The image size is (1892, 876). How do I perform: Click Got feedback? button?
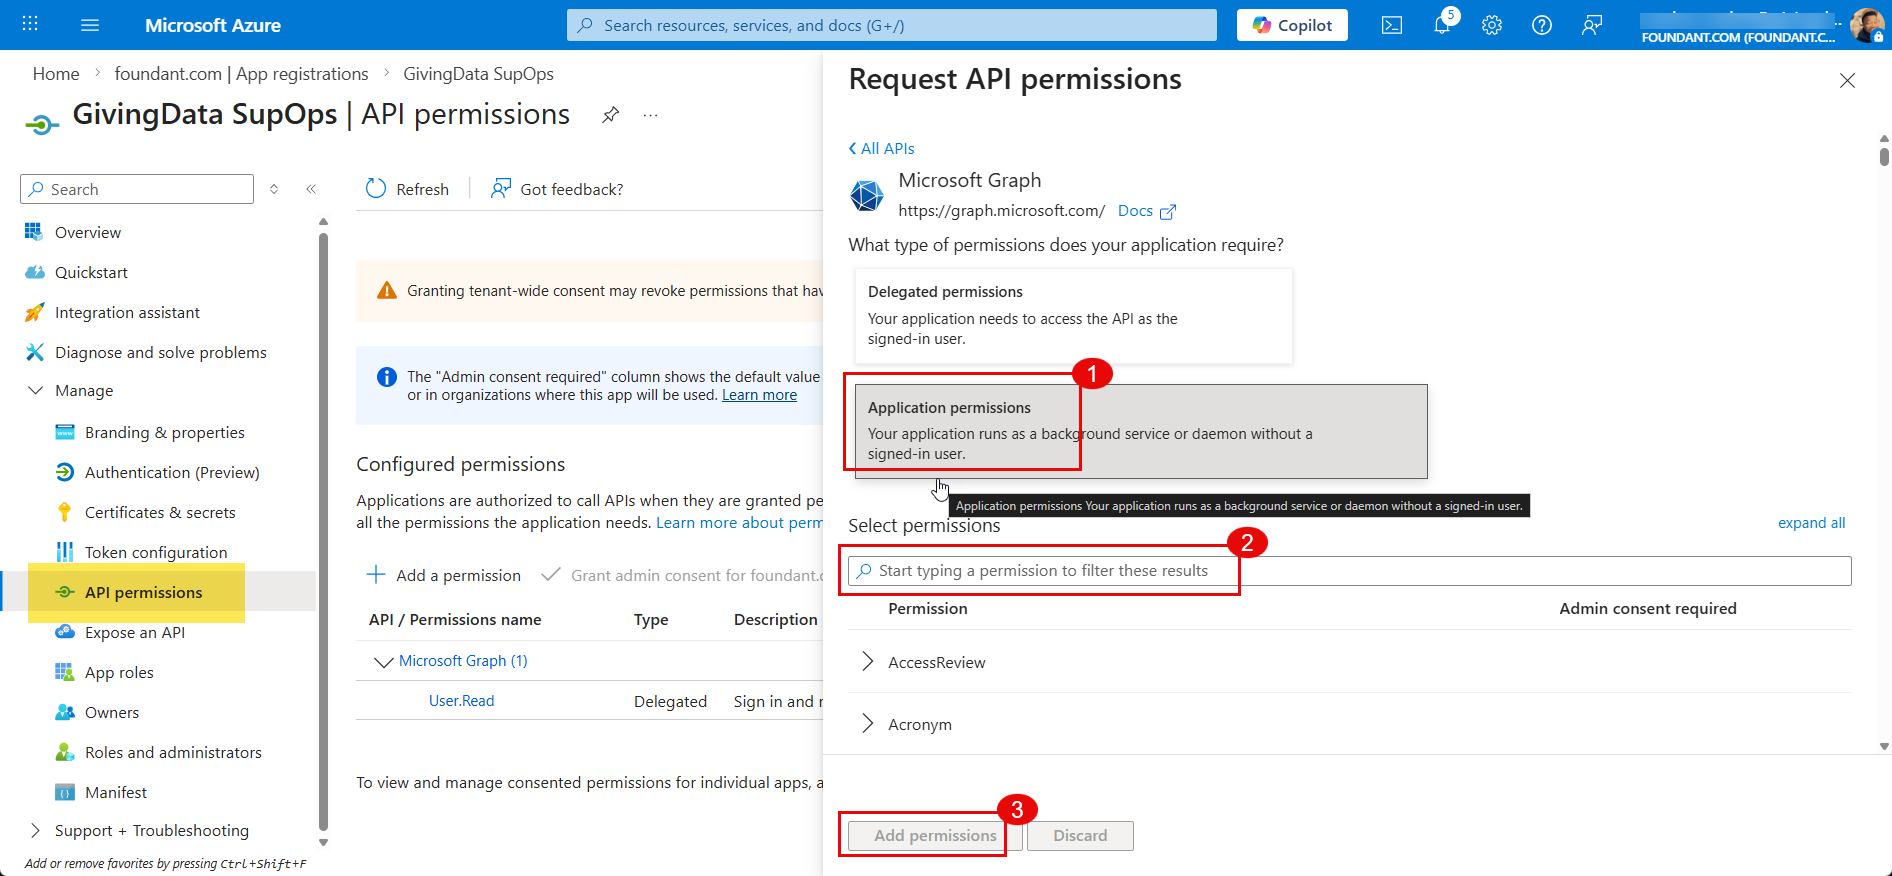click(557, 189)
